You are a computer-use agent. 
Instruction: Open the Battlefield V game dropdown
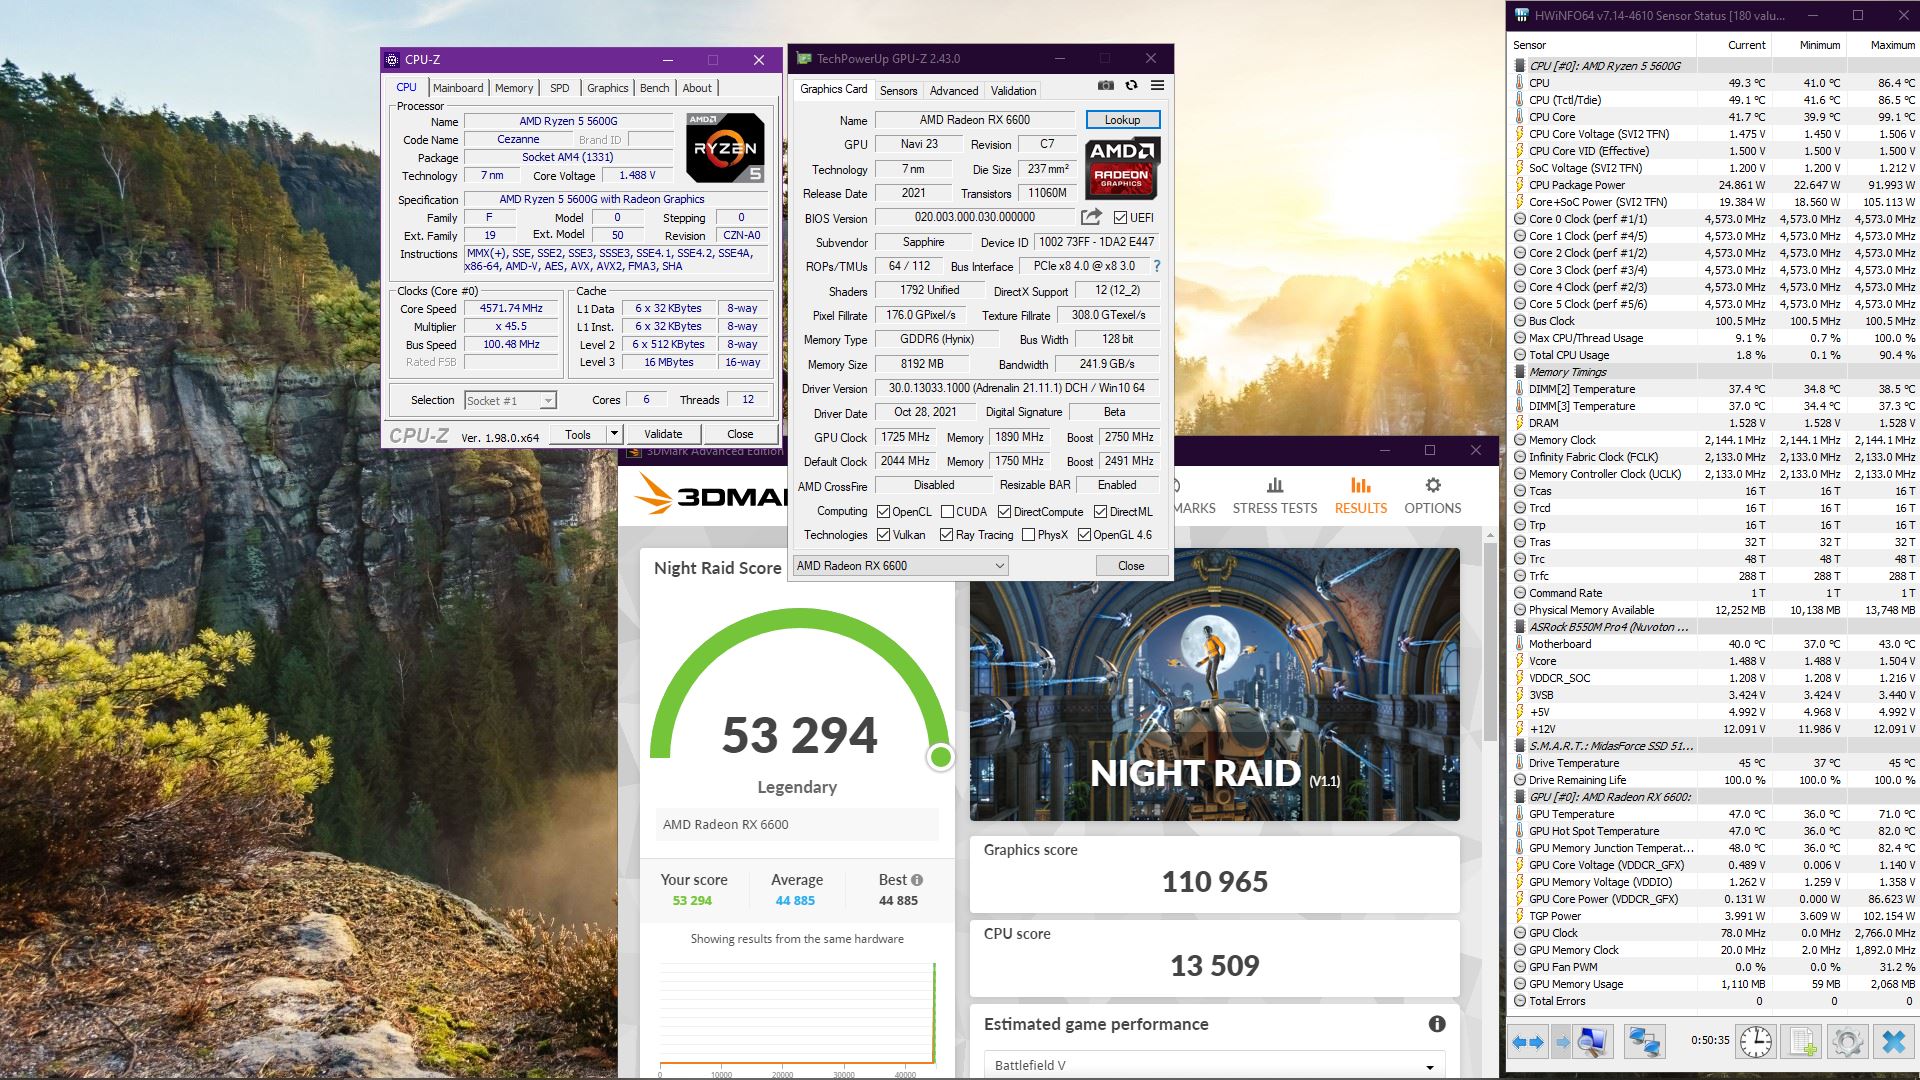point(1214,1065)
